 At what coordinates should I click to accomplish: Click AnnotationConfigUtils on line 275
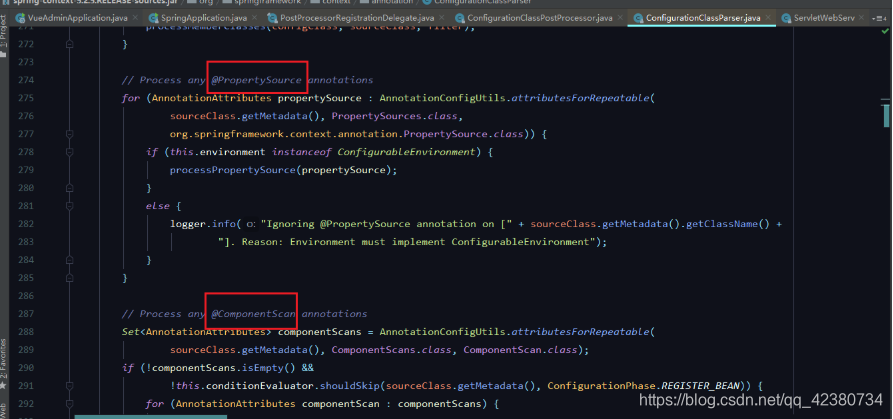tap(443, 98)
